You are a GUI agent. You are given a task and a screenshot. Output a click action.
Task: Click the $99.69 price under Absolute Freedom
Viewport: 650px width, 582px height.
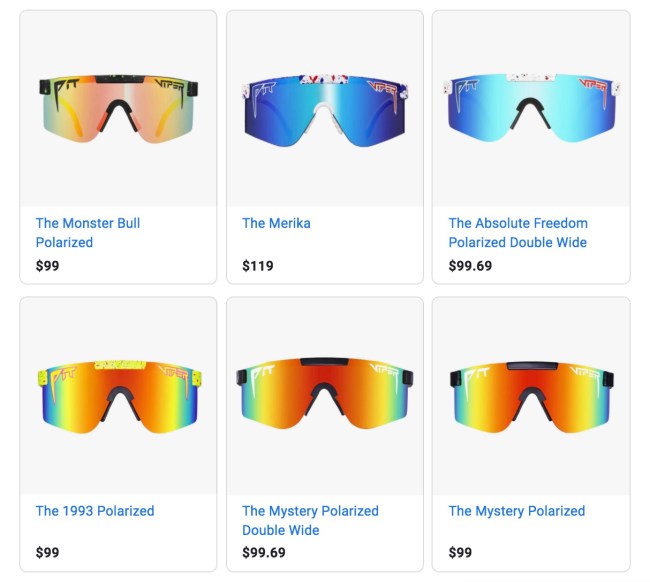[x=470, y=266]
